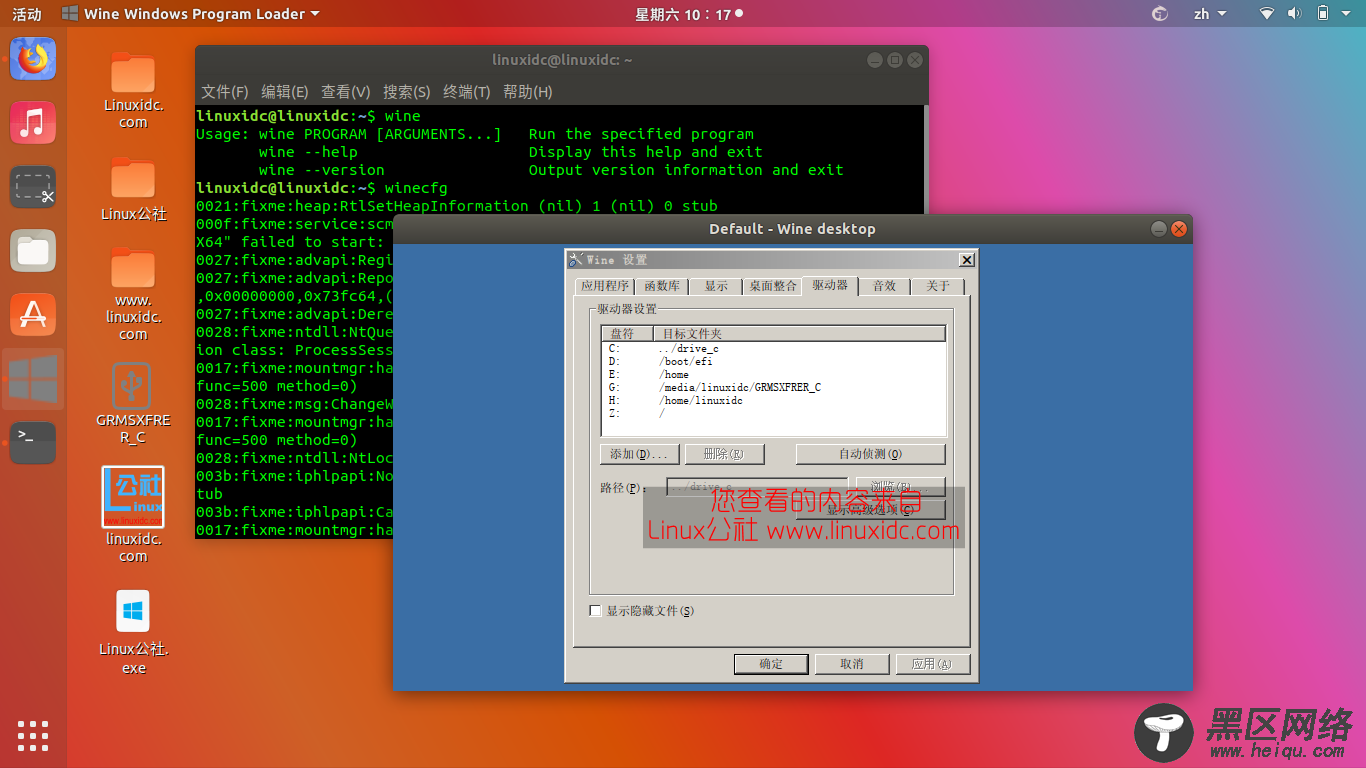Switch to the 音效 tab
Screen dimensions: 1366x768
(x=884, y=286)
